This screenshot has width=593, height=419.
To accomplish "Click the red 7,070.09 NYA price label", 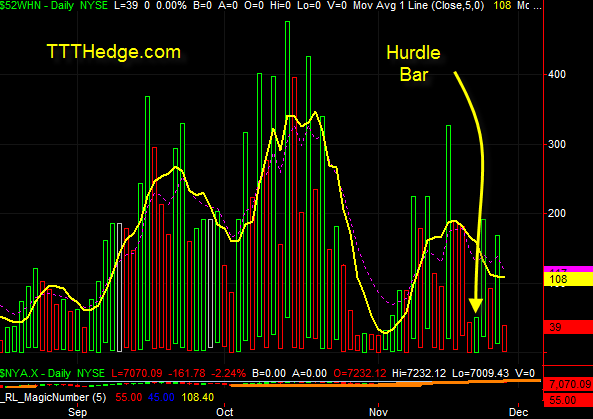I will click(568, 385).
